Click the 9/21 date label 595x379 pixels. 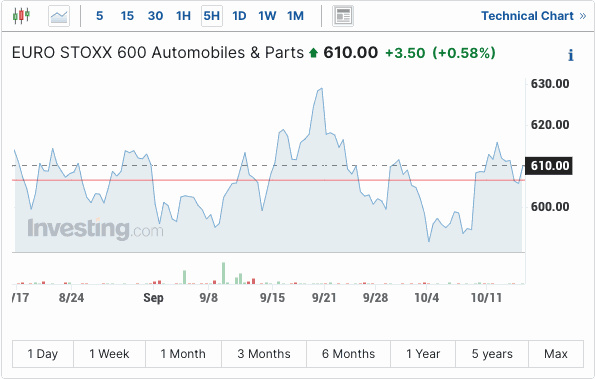324,298
